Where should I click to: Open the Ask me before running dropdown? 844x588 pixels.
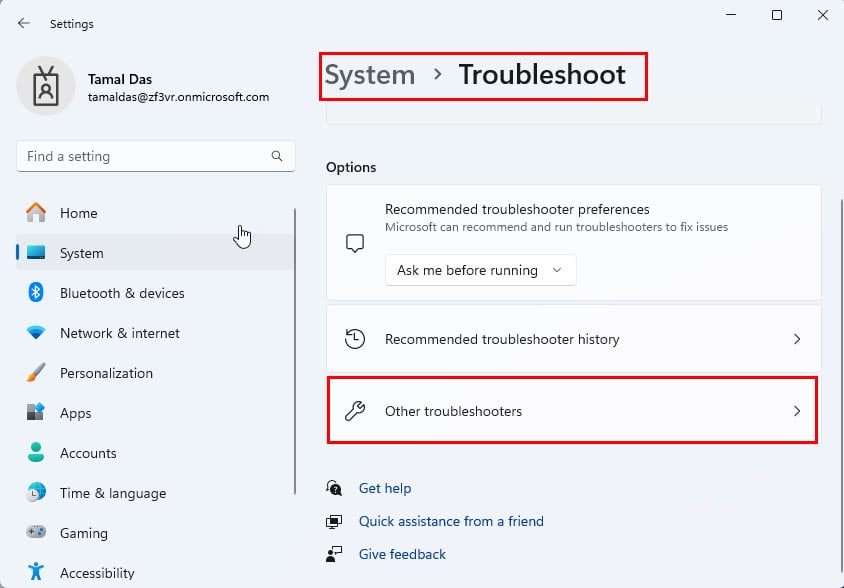[481, 270]
